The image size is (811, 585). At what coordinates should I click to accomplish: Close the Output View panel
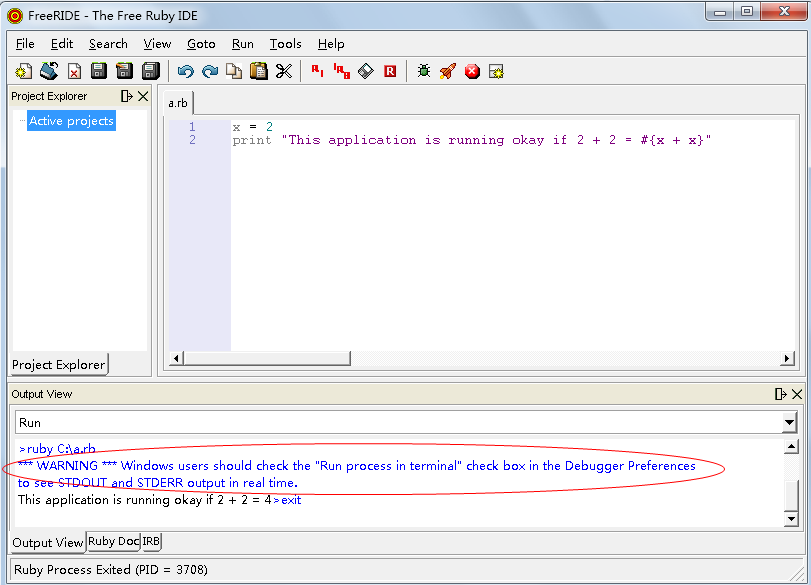tap(797, 394)
